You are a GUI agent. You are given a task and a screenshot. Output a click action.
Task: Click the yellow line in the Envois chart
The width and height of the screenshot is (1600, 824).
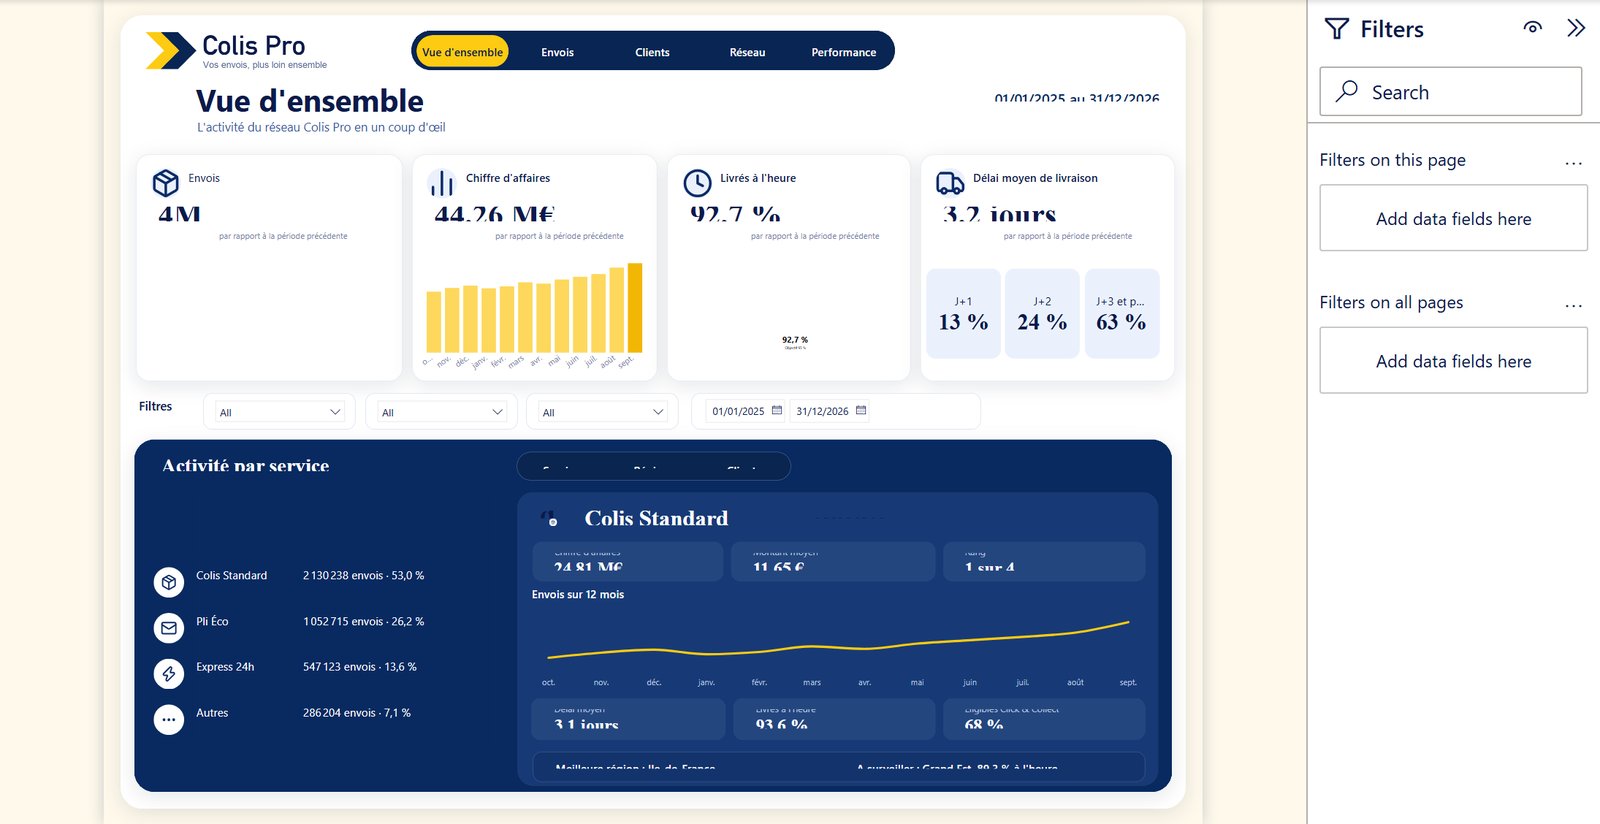[x=838, y=647]
